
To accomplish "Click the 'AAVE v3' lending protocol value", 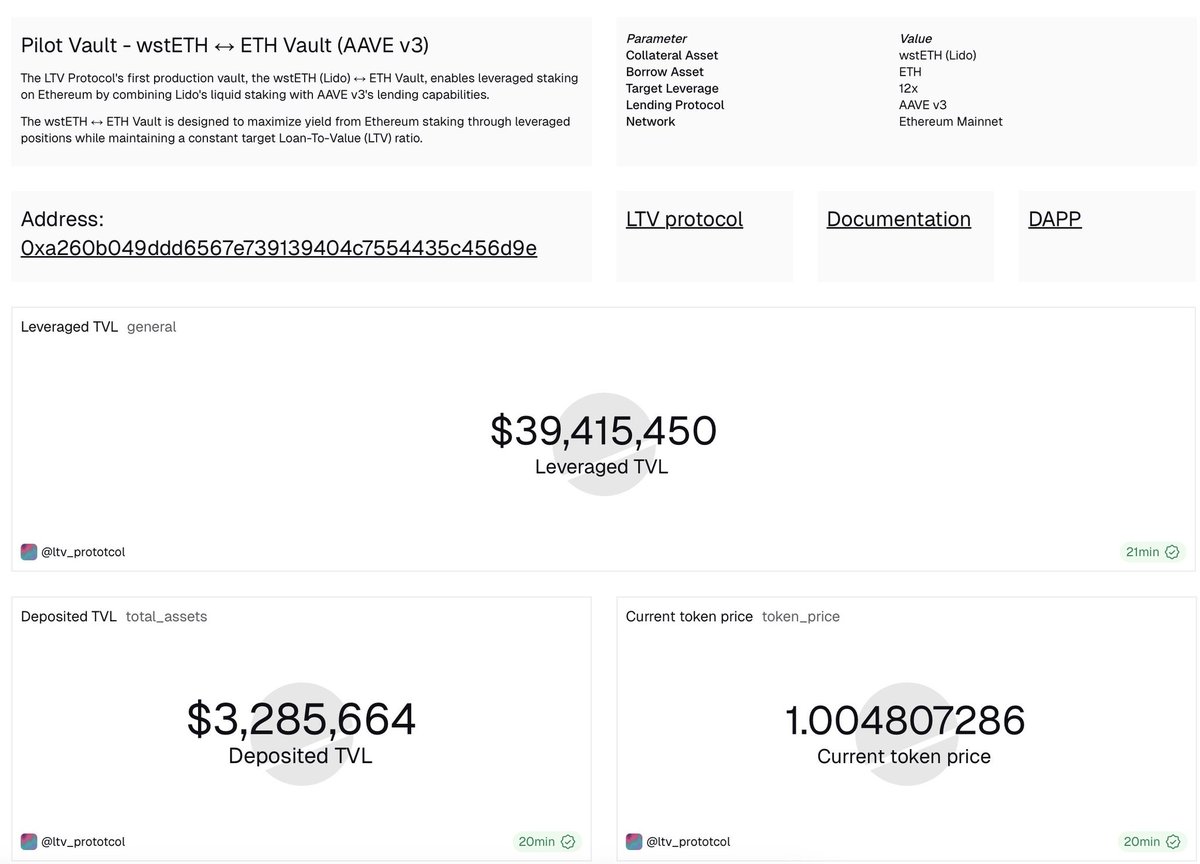I will [923, 105].
